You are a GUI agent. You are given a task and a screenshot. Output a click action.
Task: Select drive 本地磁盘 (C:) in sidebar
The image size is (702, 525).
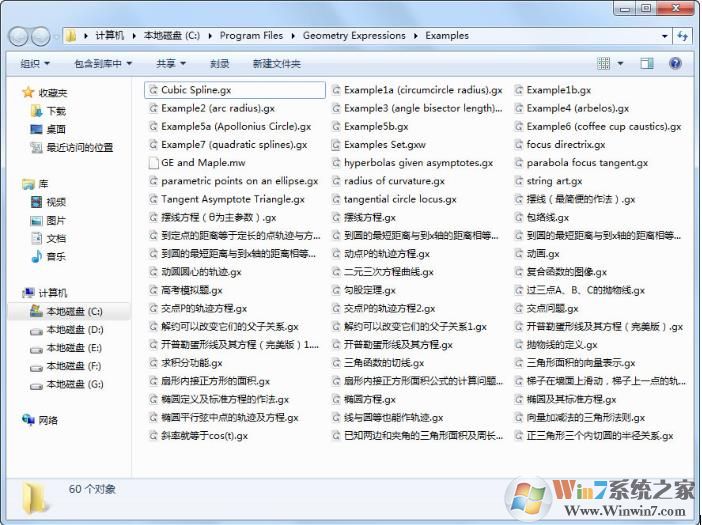(66, 311)
